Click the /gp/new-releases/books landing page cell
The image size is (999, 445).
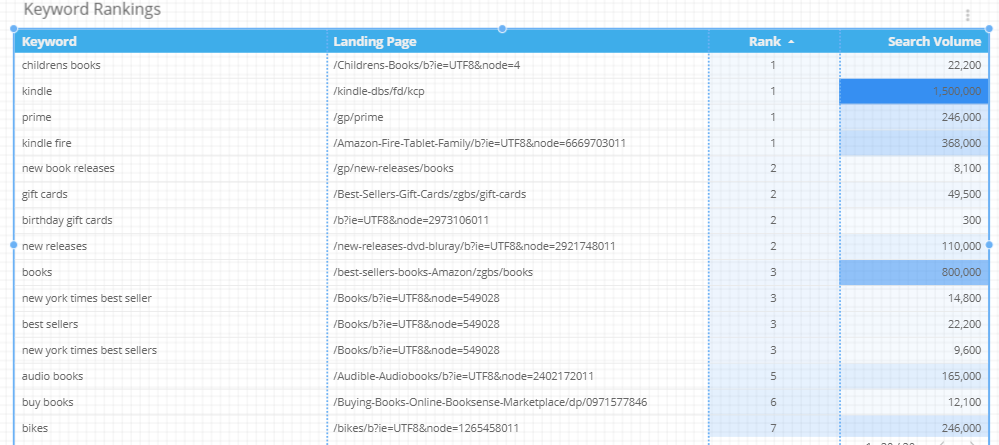[393, 168]
